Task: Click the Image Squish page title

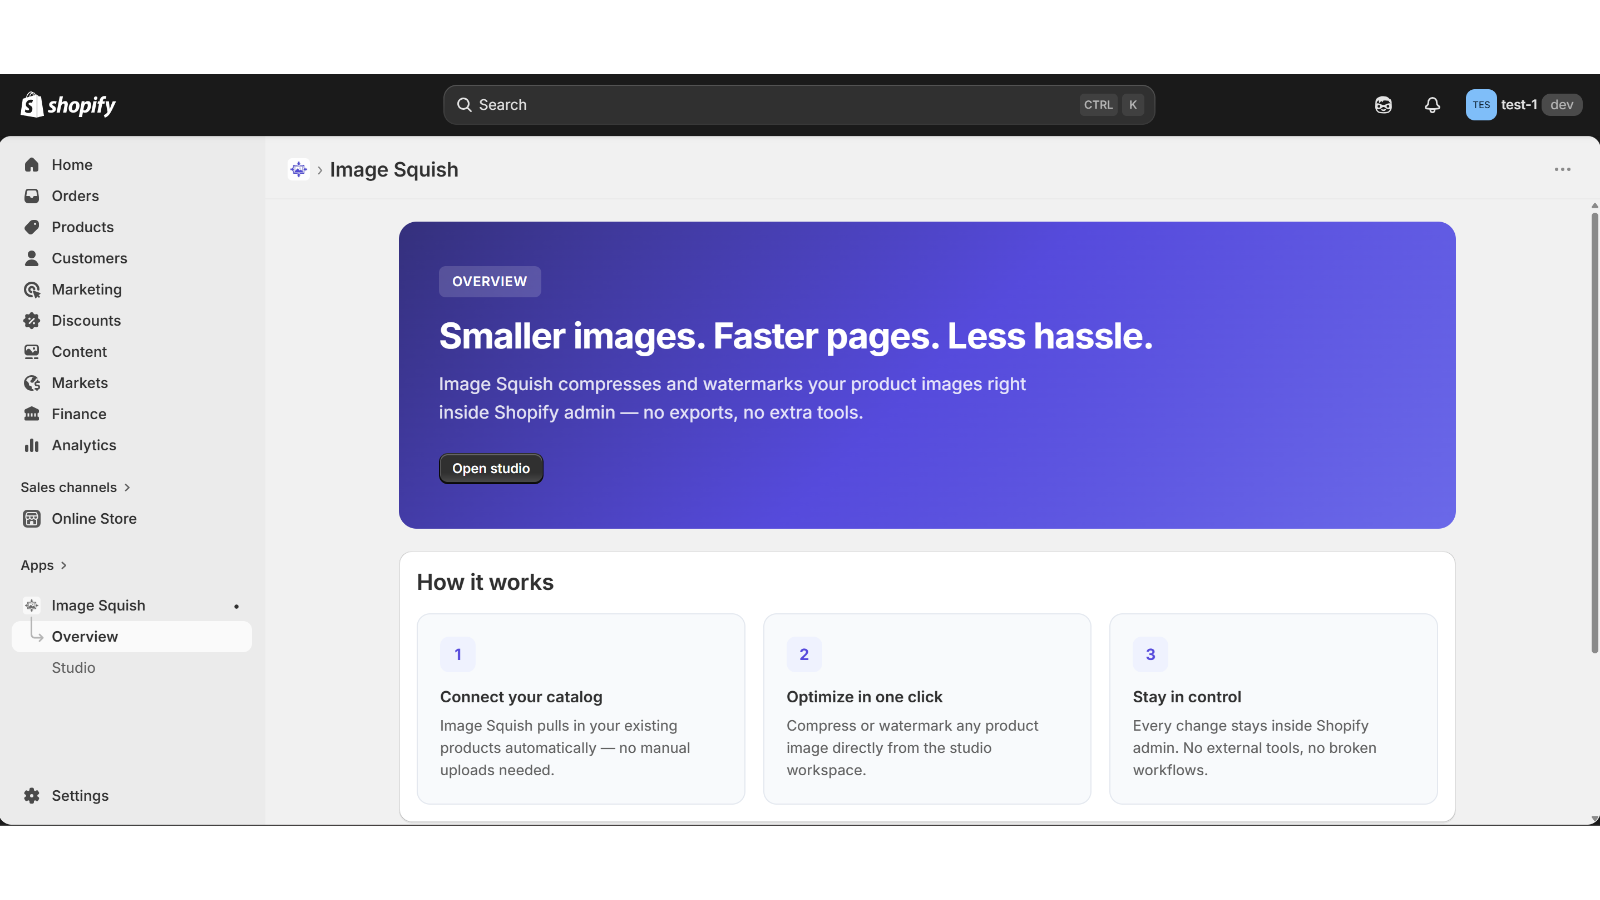Action: point(394,170)
